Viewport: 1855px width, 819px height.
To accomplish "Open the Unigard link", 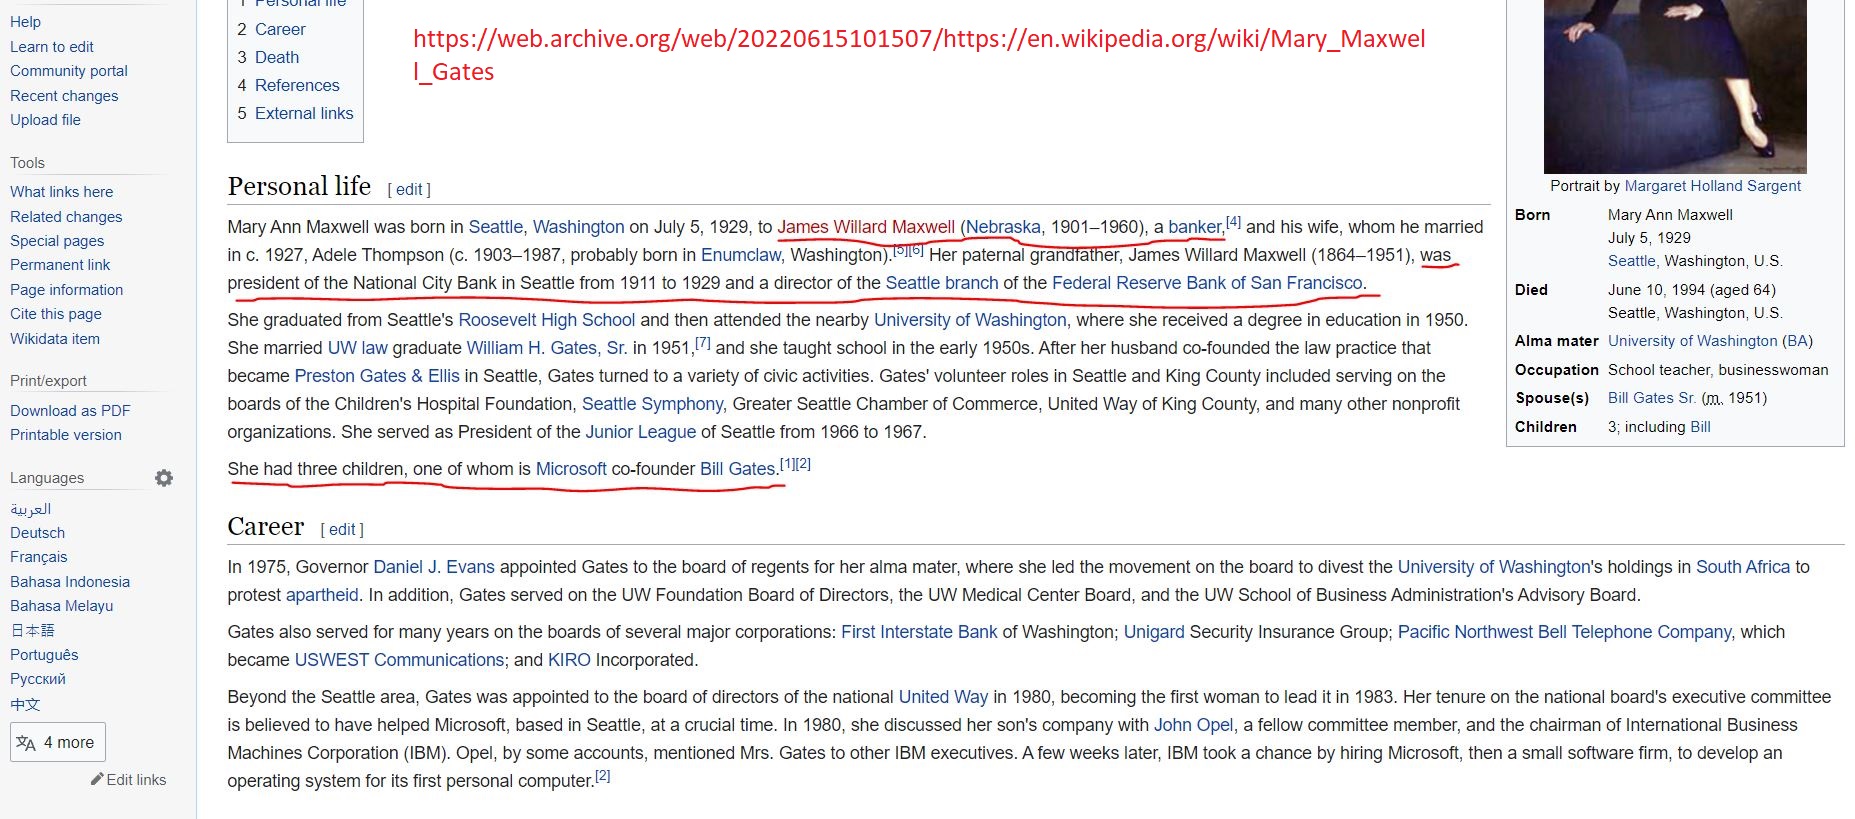I will [1154, 632].
